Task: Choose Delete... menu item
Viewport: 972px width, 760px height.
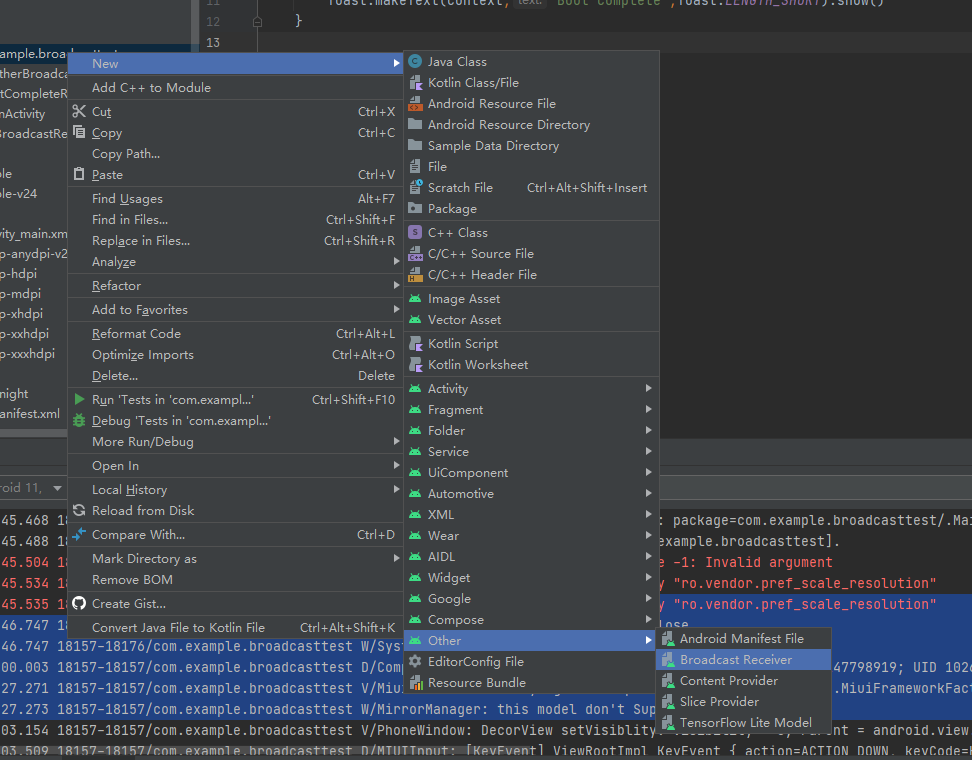Action: click(235, 376)
